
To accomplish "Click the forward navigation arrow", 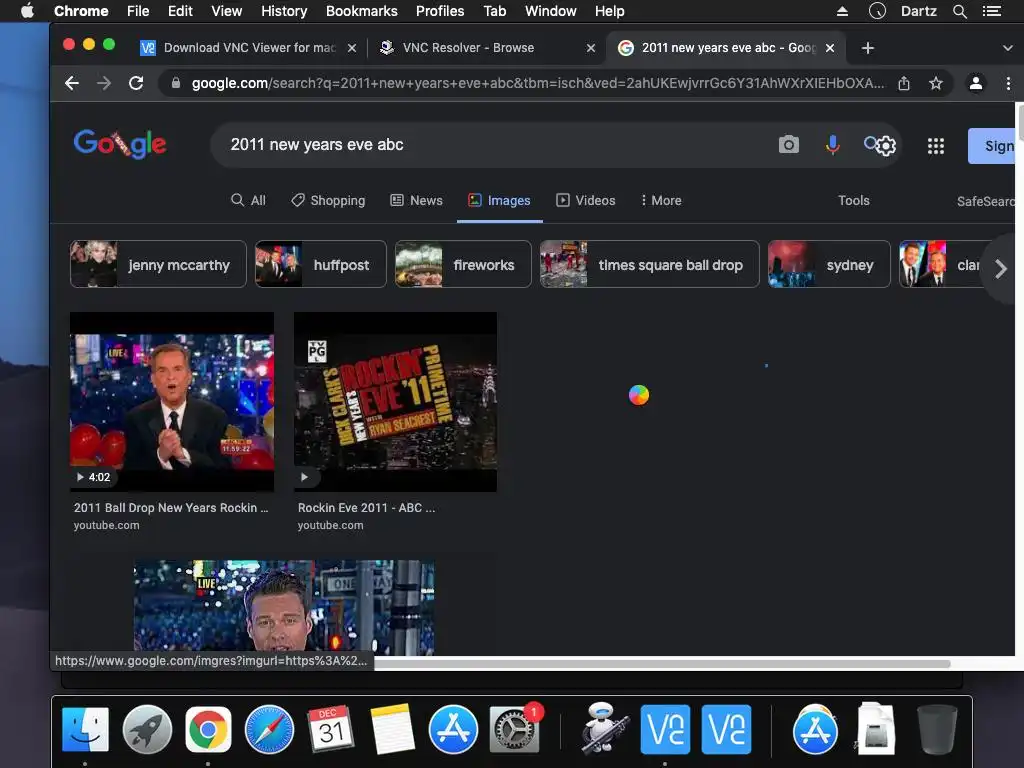I will (104, 83).
